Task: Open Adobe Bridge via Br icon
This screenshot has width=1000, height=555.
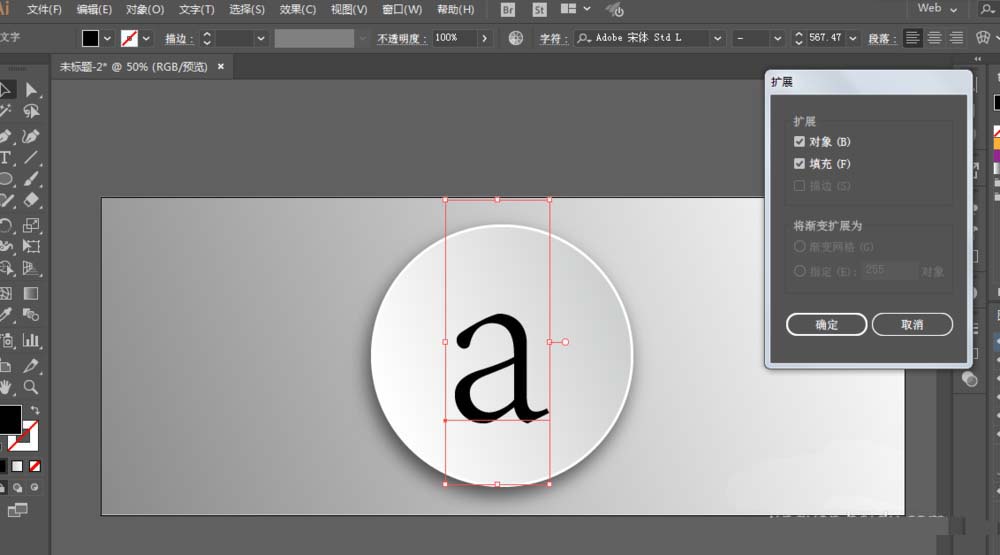Action: tap(508, 10)
